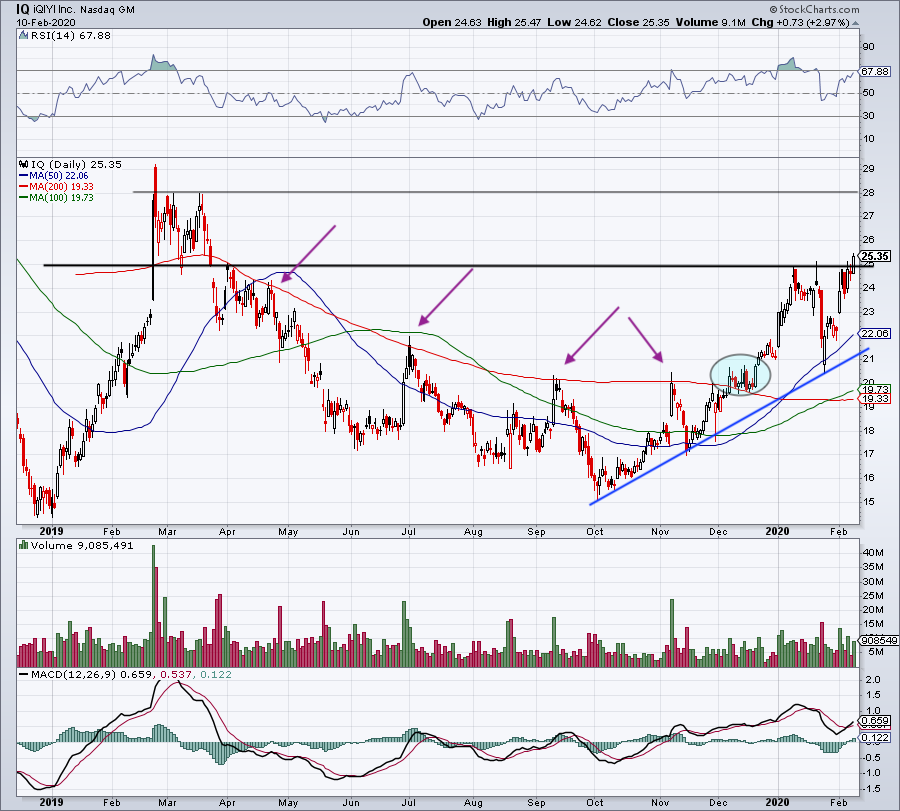The height and width of the screenshot is (811, 900).
Task: Click the MA(50) 22.06 legend text
Action: (59, 176)
